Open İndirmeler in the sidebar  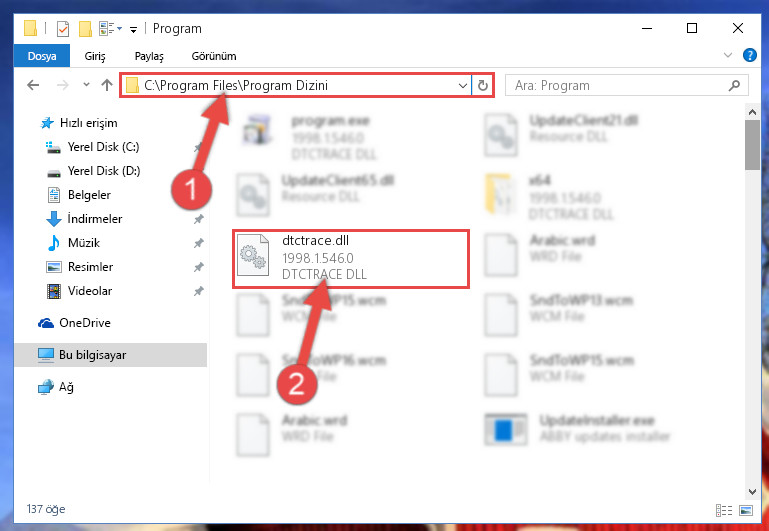pyautogui.click(x=95, y=219)
